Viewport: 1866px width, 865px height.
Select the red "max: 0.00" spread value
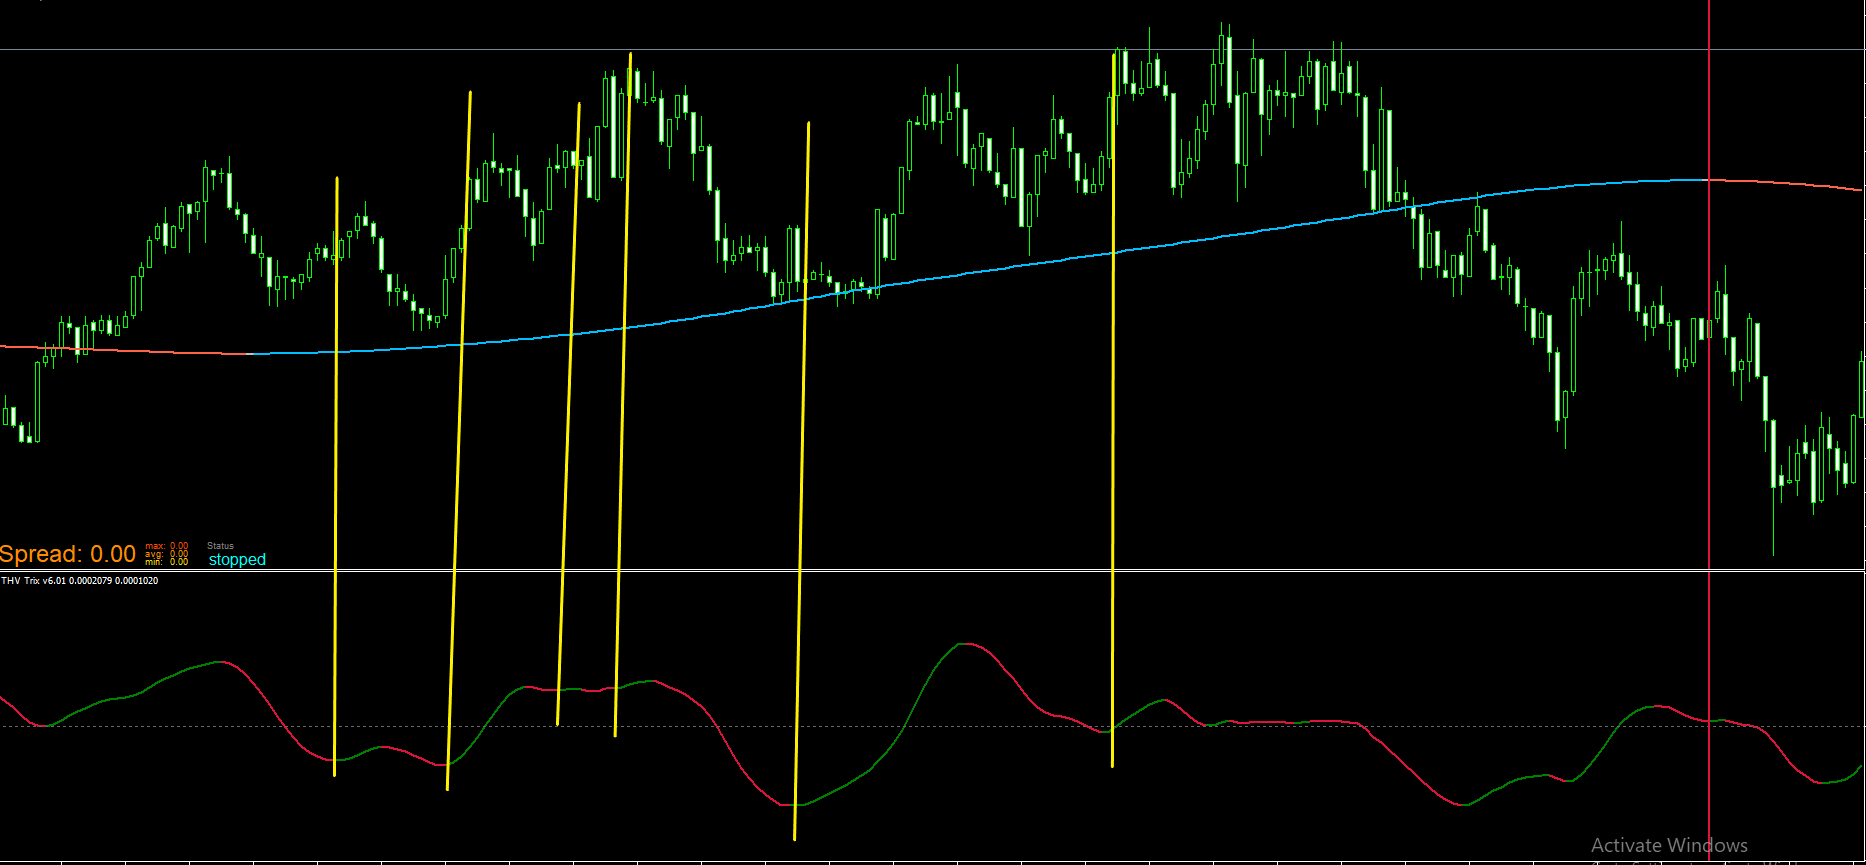[167, 546]
